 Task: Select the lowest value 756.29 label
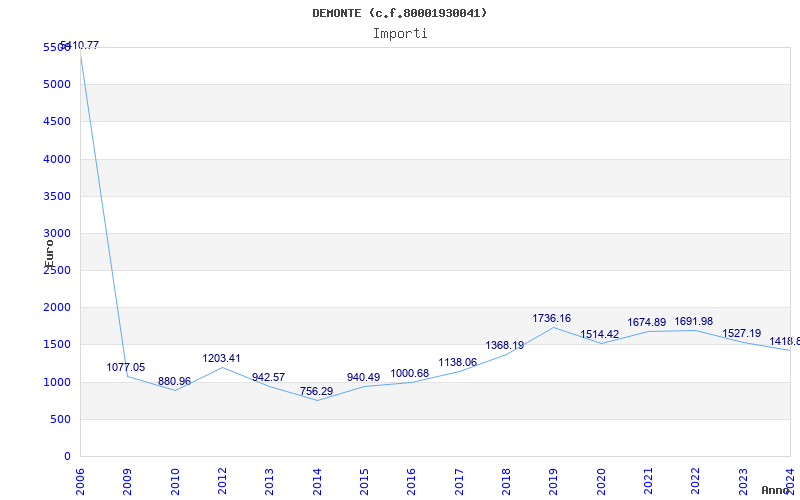click(x=316, y=391)
